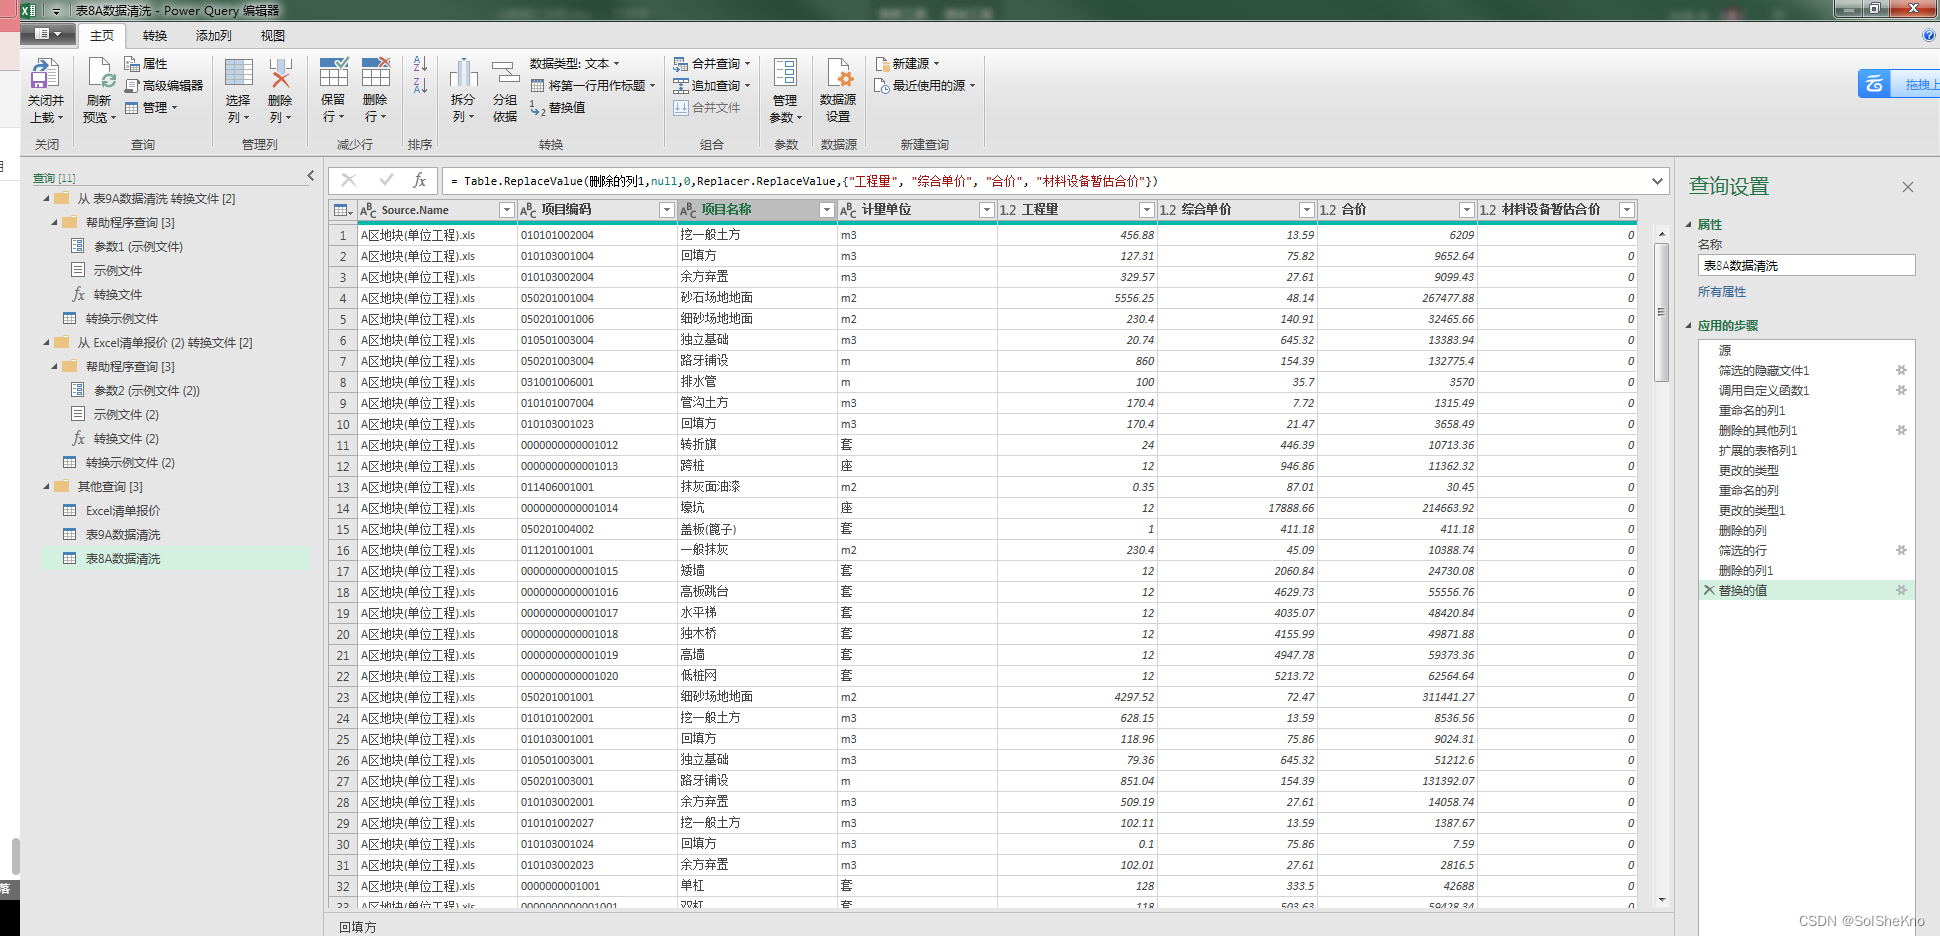Open the Source.Name column filter dropdown
The image size is (1940, 936).
[507, 210]
